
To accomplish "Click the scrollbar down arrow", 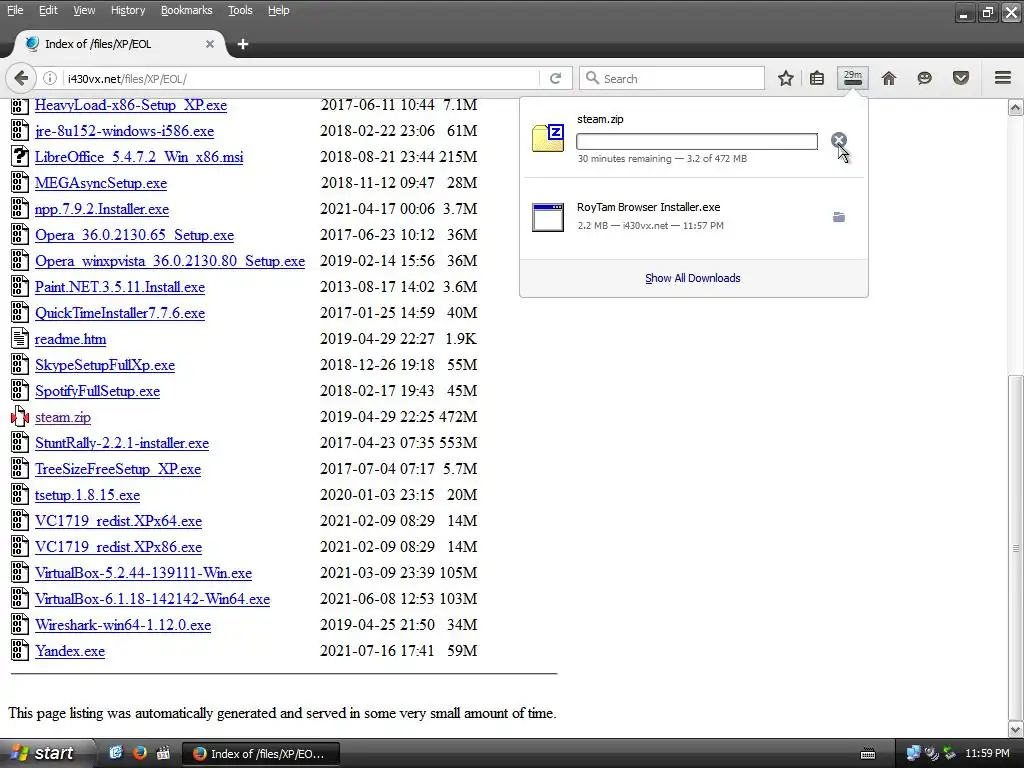I will pos(1016,729).
